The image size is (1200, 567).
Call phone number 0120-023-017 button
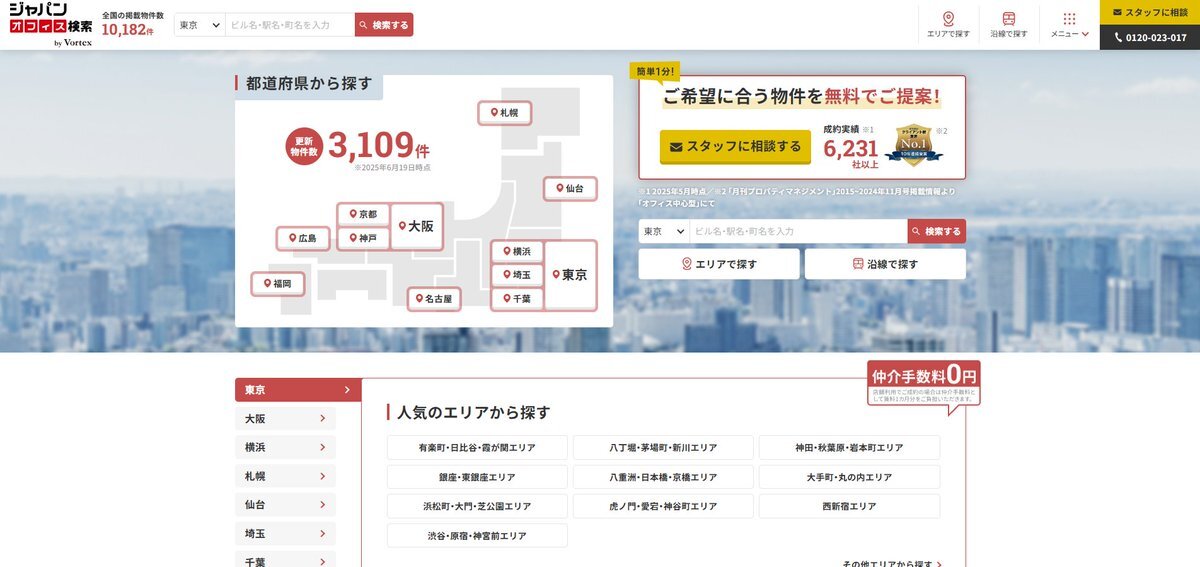point(1150,37)
